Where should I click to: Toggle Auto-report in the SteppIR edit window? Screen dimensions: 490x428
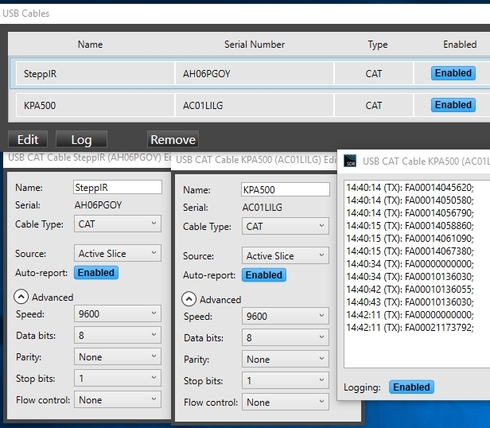96,273
